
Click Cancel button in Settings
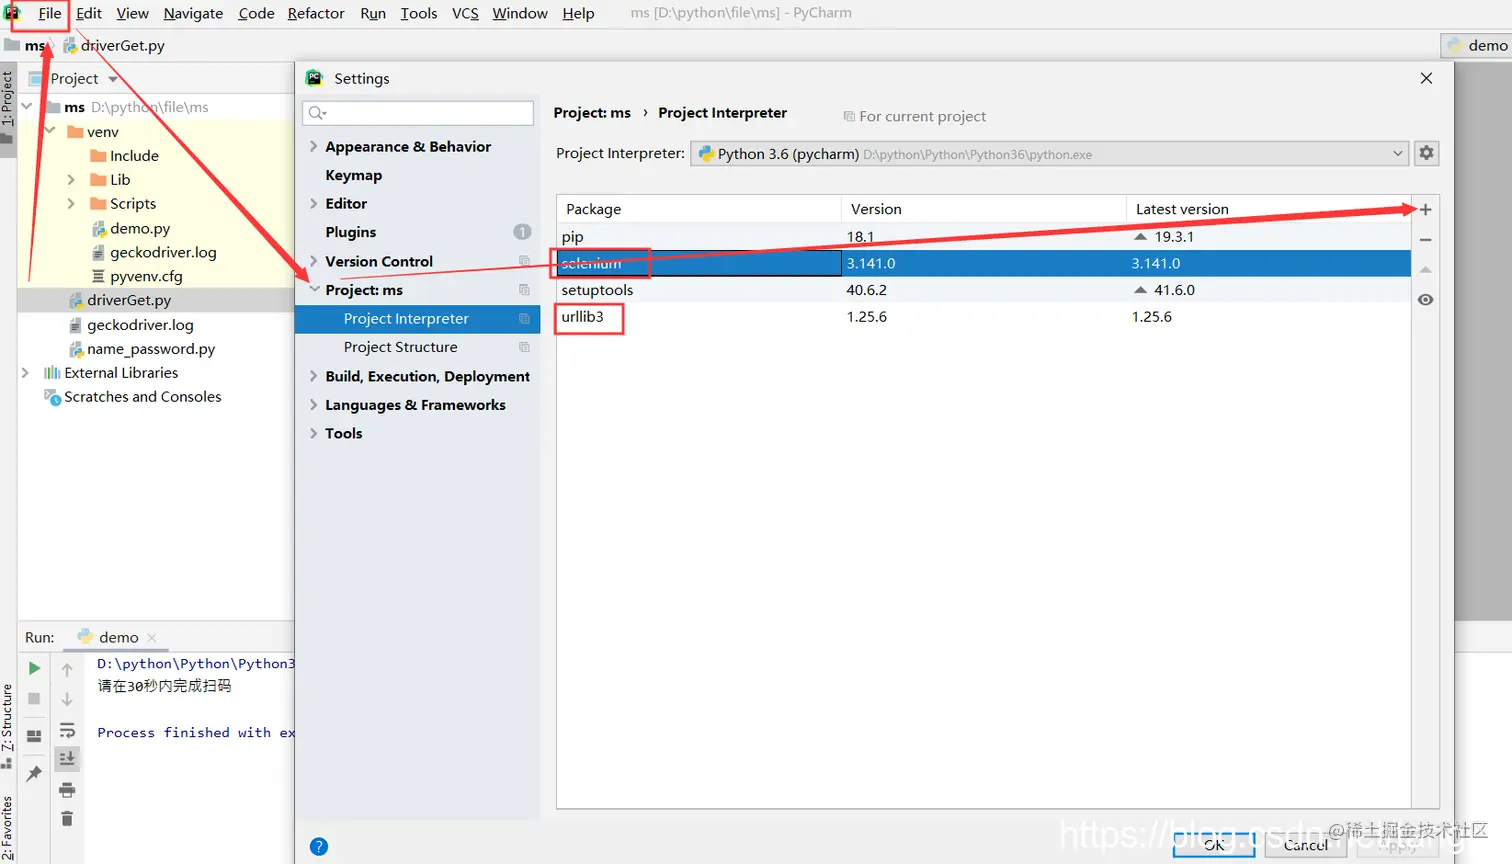(1305, 845)
